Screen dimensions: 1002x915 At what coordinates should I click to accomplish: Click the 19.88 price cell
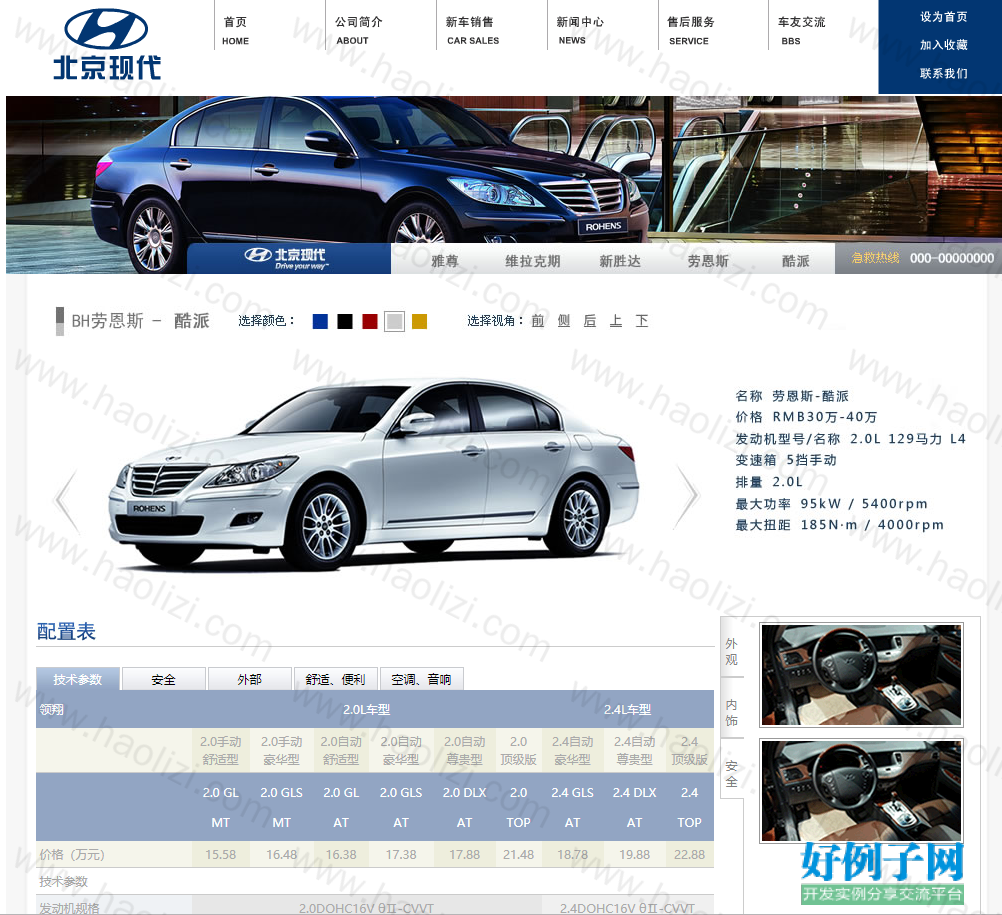click(x=634, y=854)
